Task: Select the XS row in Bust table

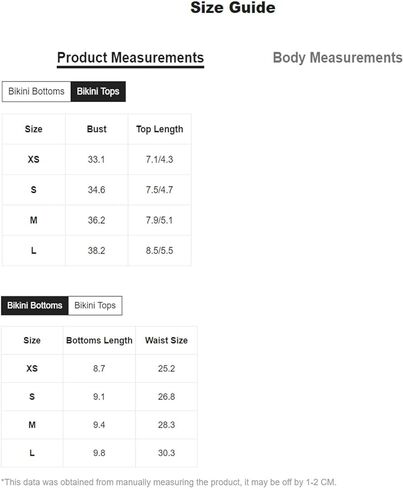Action: (x=97, y=159)
